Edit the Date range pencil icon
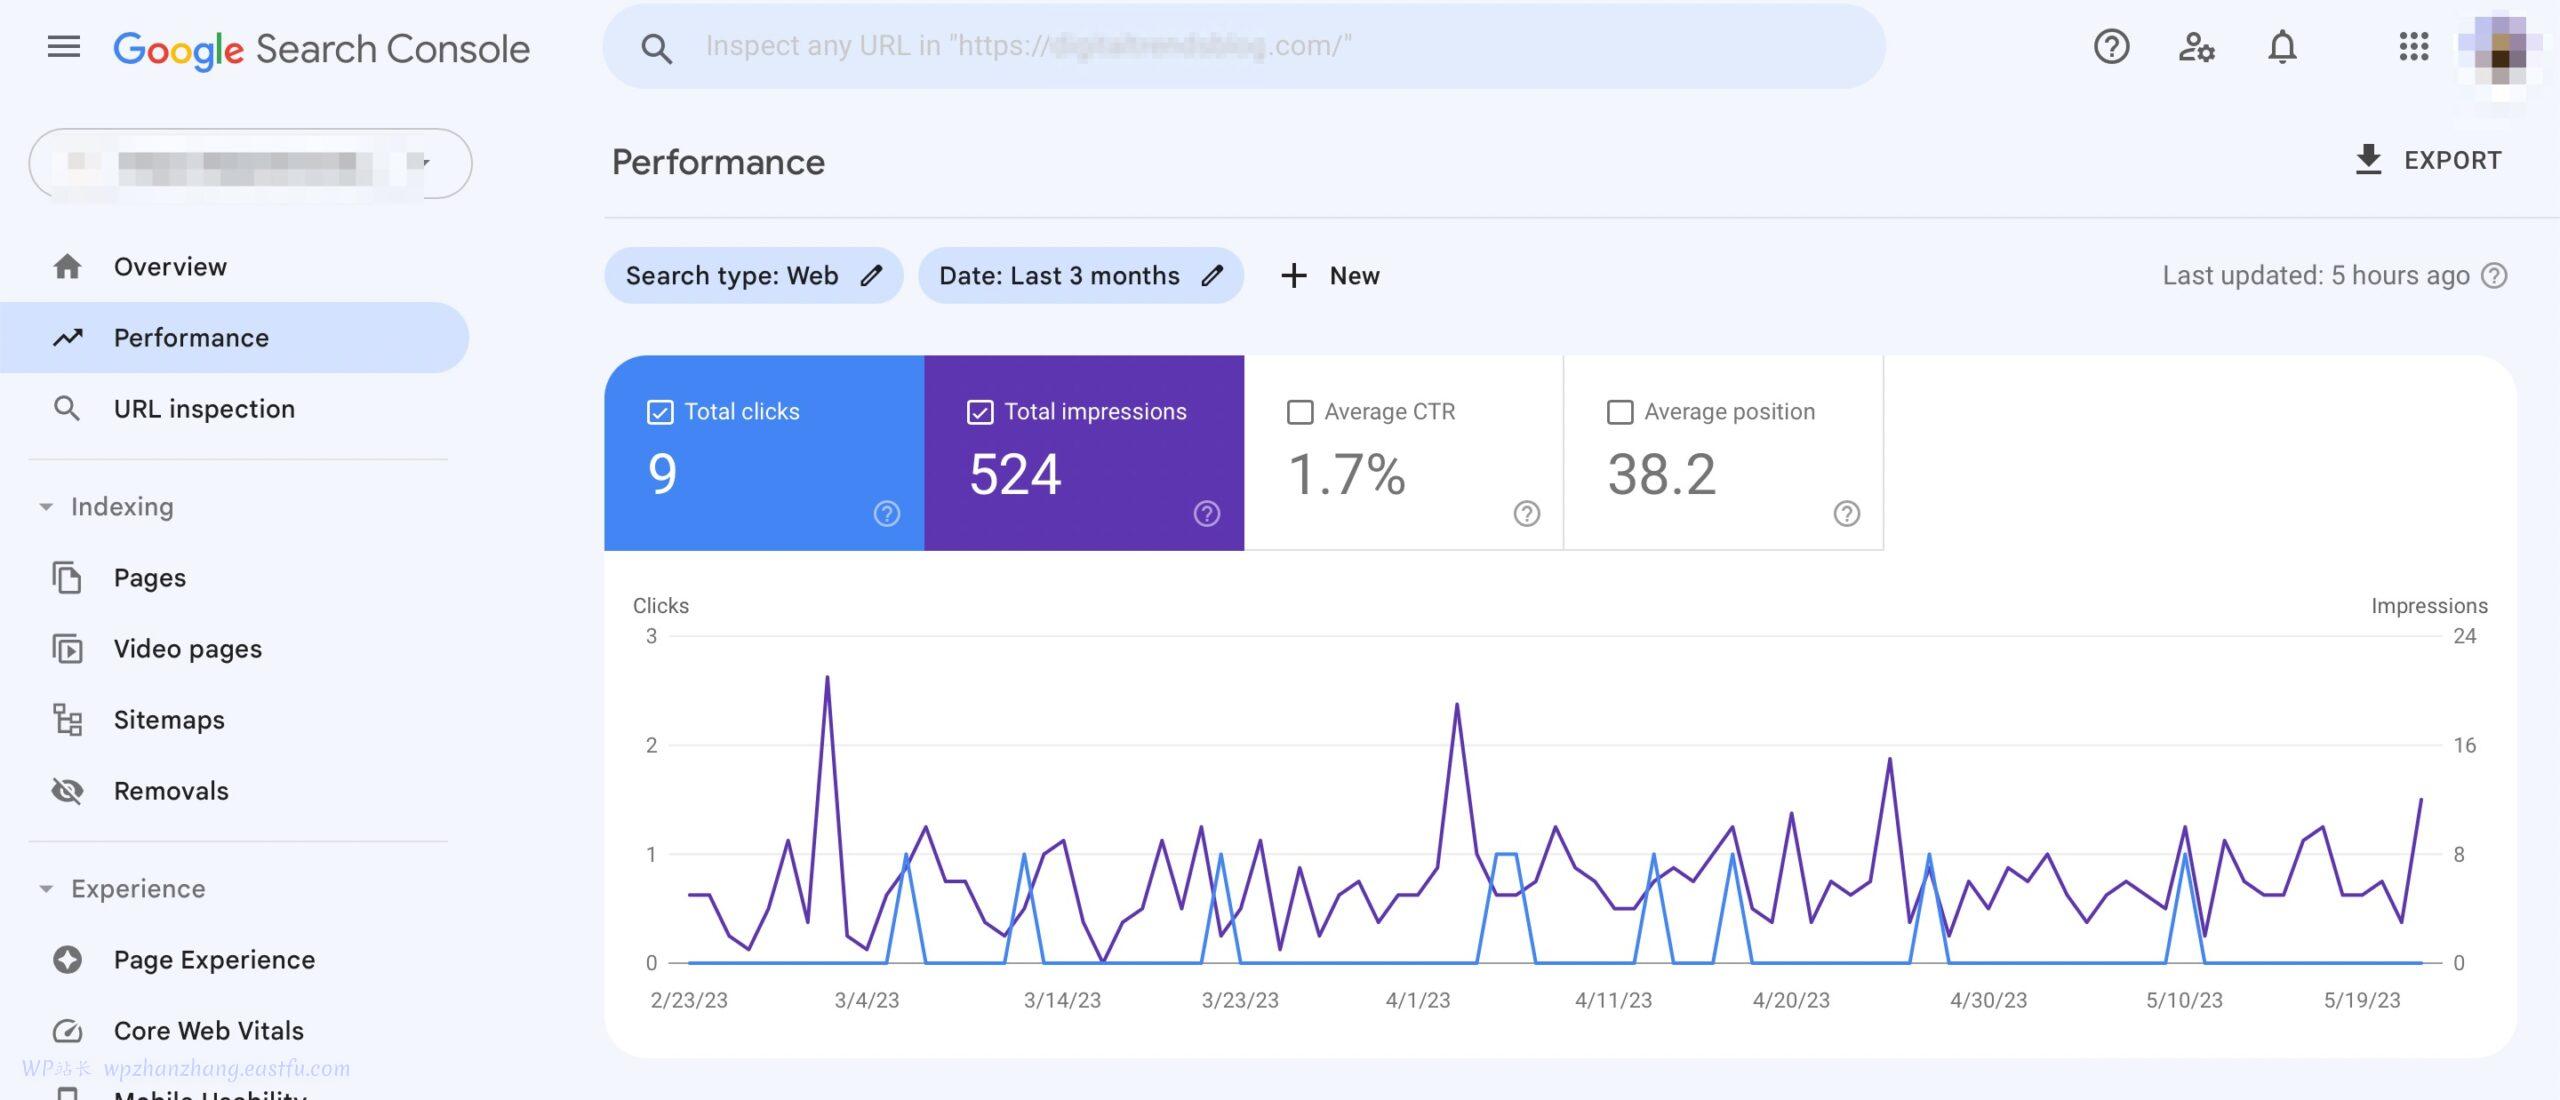This screenshot has width=2560, height=1100. click(x=1213, y=275)
